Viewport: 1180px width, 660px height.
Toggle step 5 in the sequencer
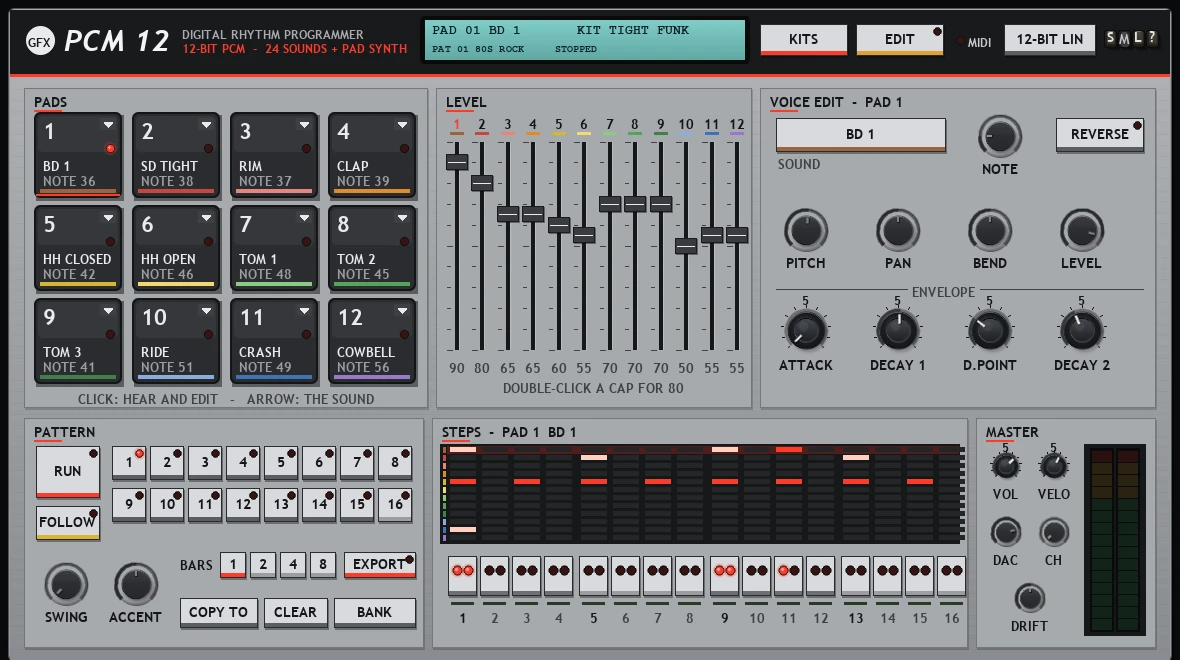[x=594, y=576]
